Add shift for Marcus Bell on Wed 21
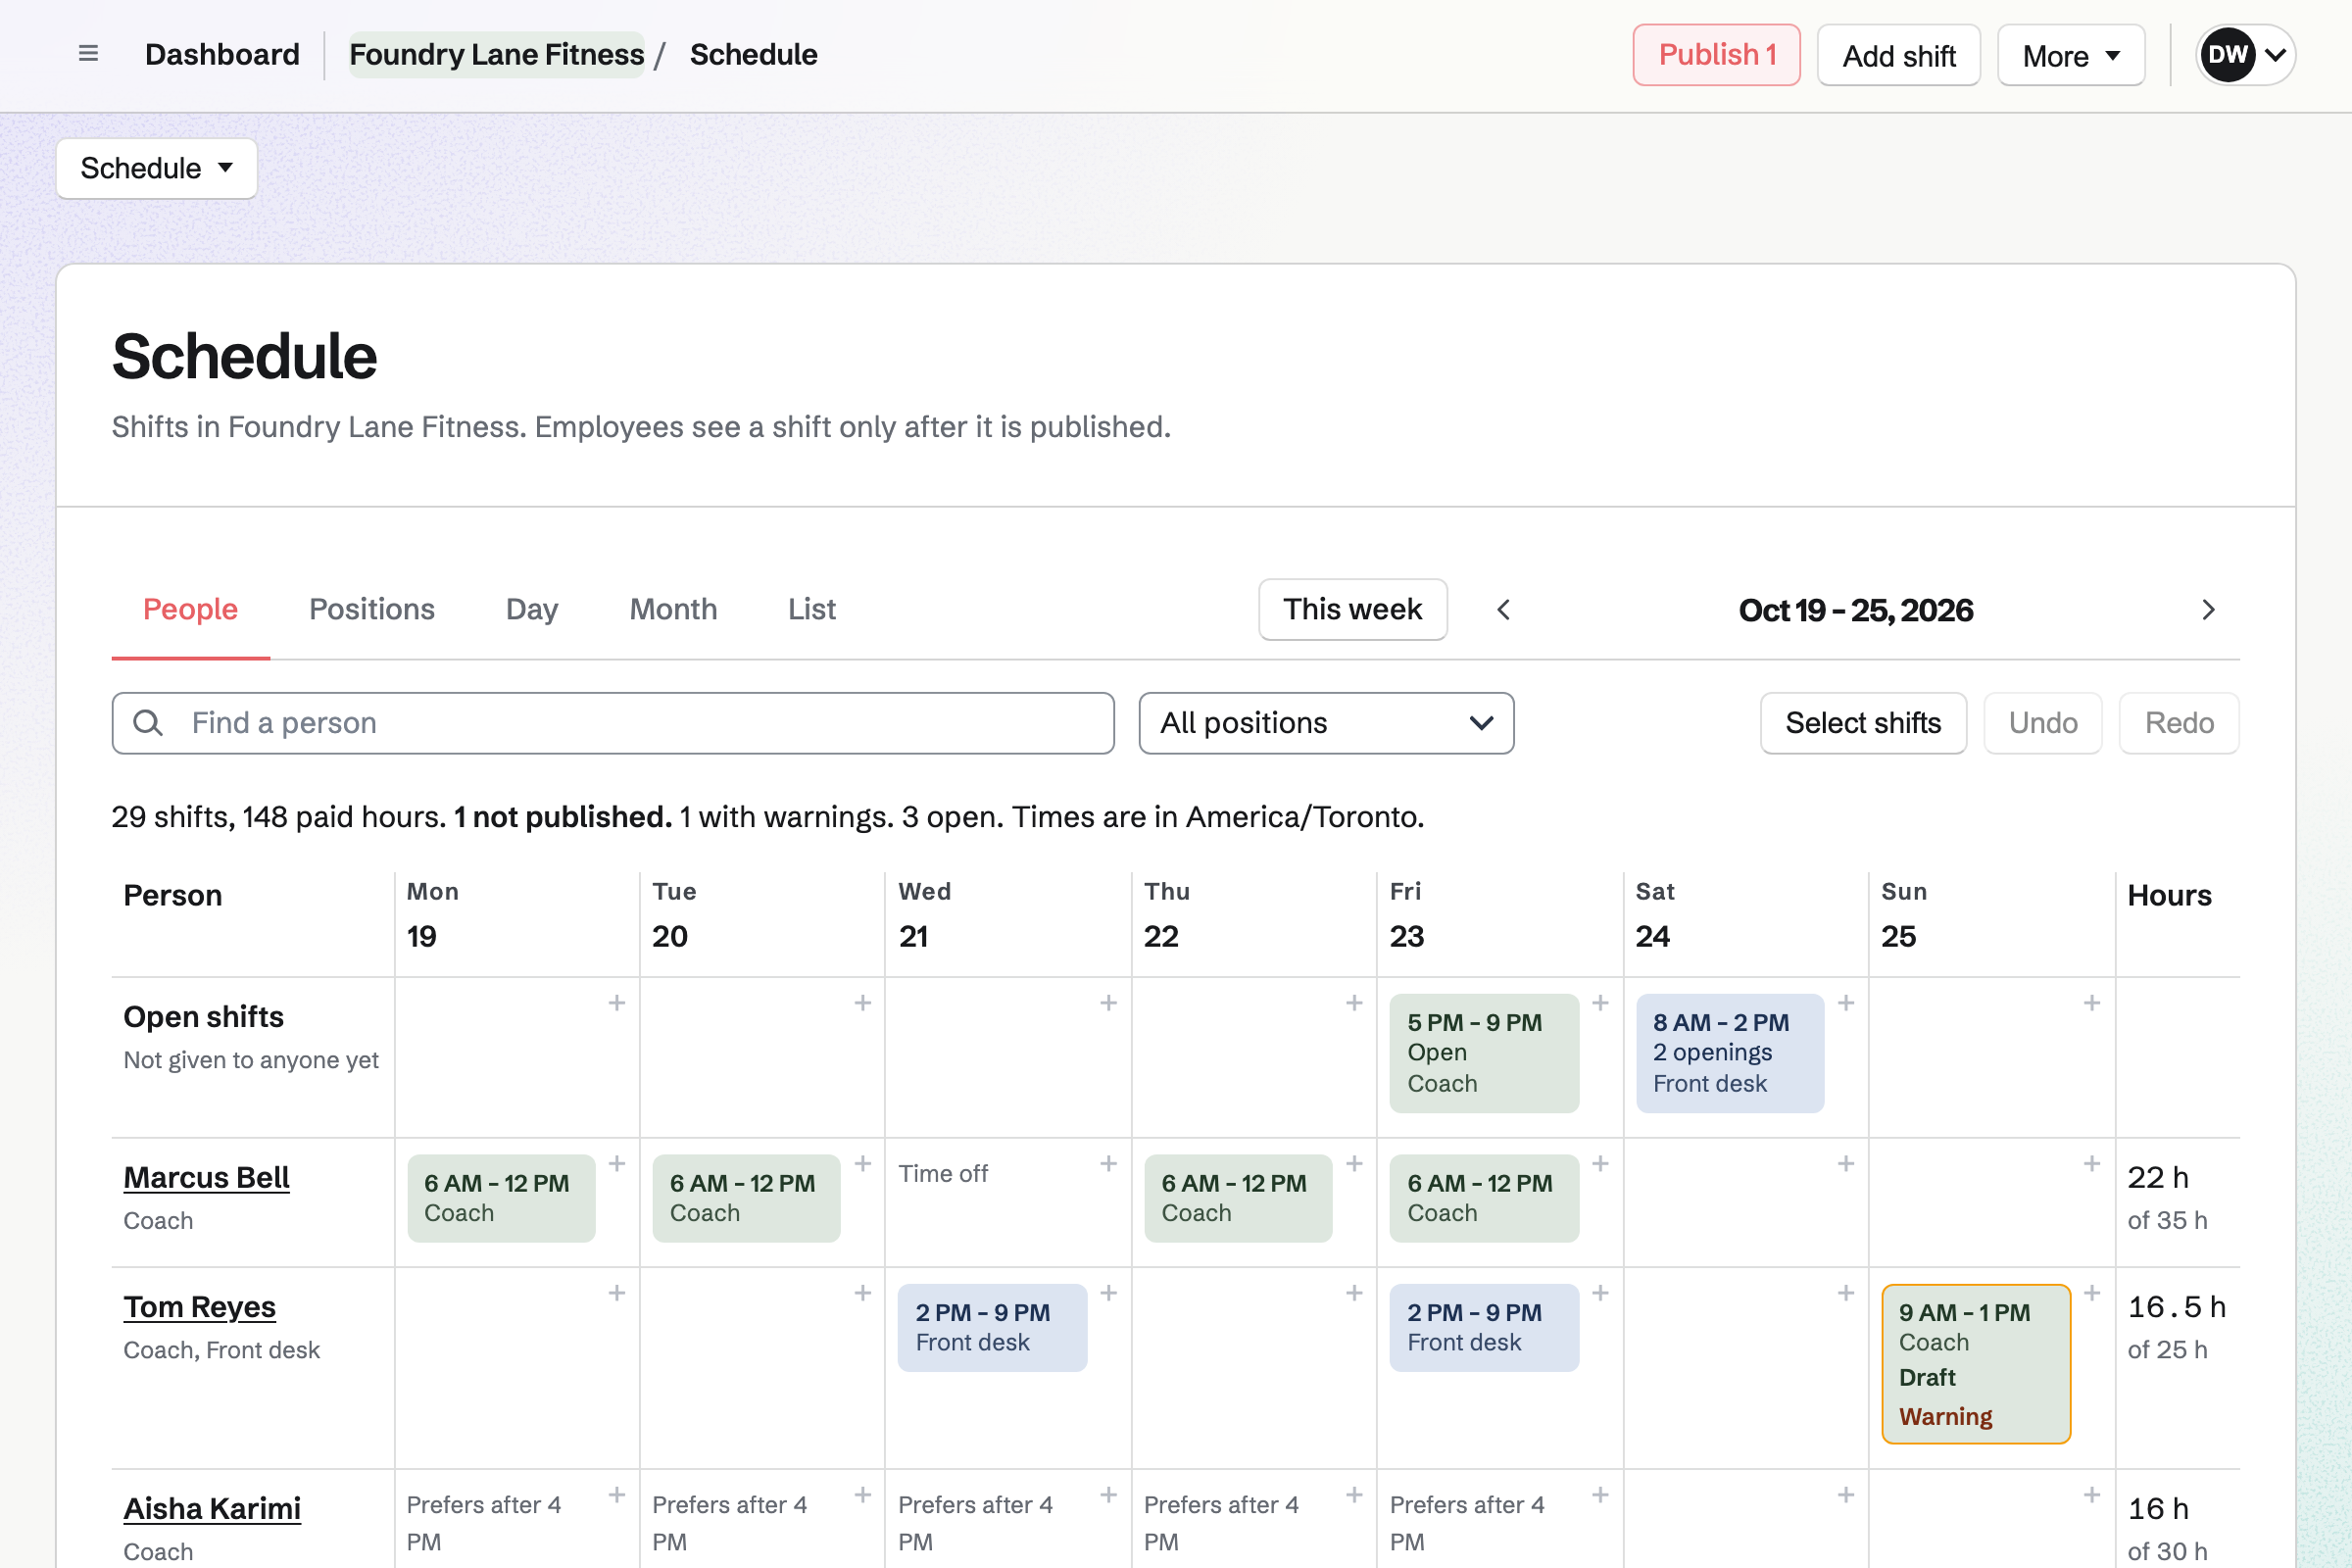This screenshot has height=1568, width=2352. point(1108,1164)
